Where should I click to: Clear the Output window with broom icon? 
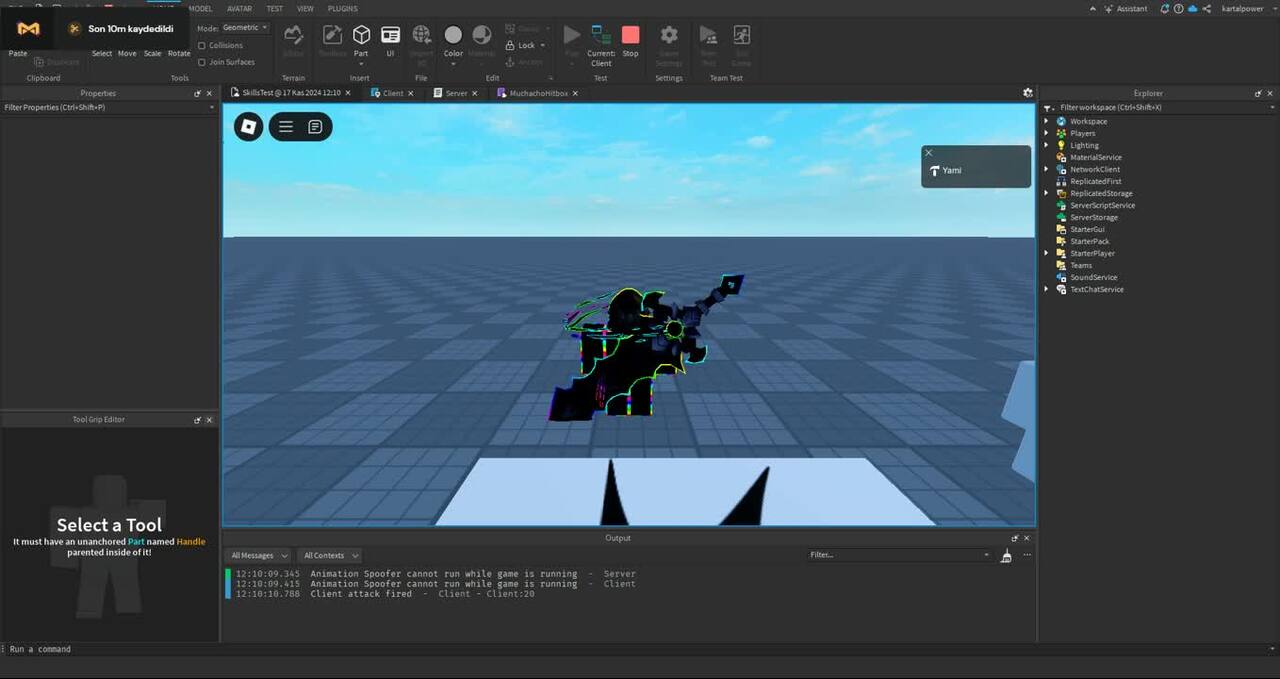point(1006,555)
